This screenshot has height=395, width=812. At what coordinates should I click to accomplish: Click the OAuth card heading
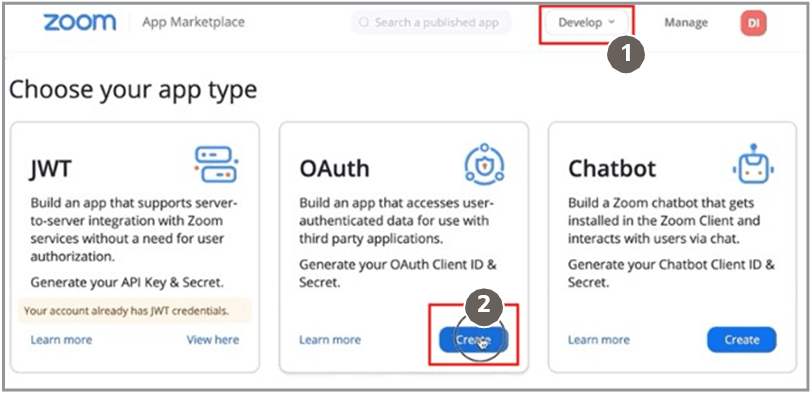click(335, 169)
